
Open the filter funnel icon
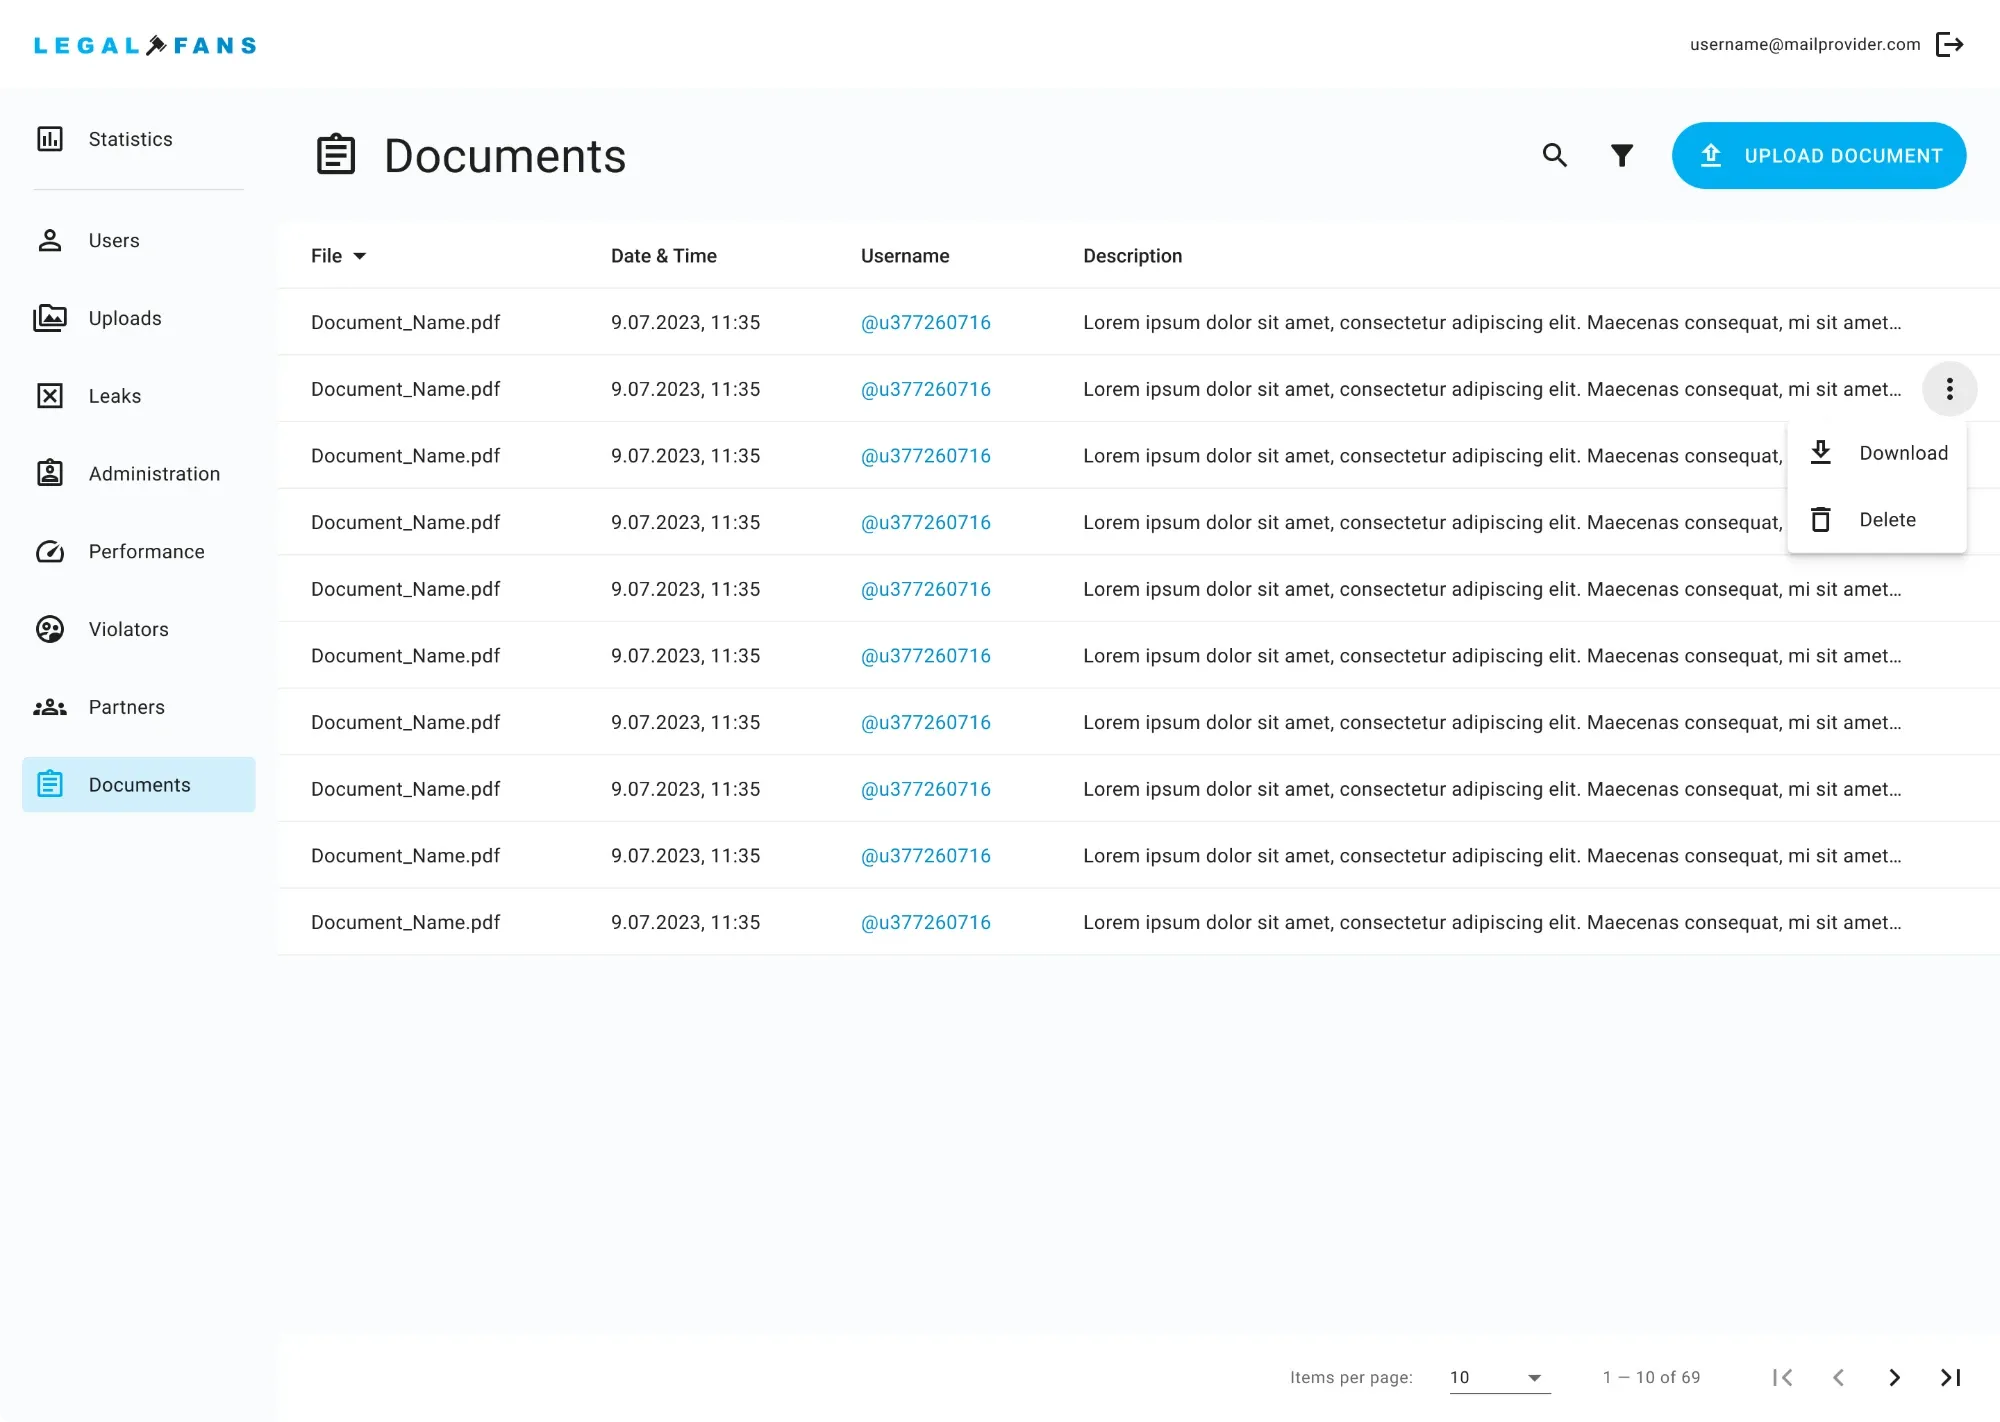point(1622,155)
